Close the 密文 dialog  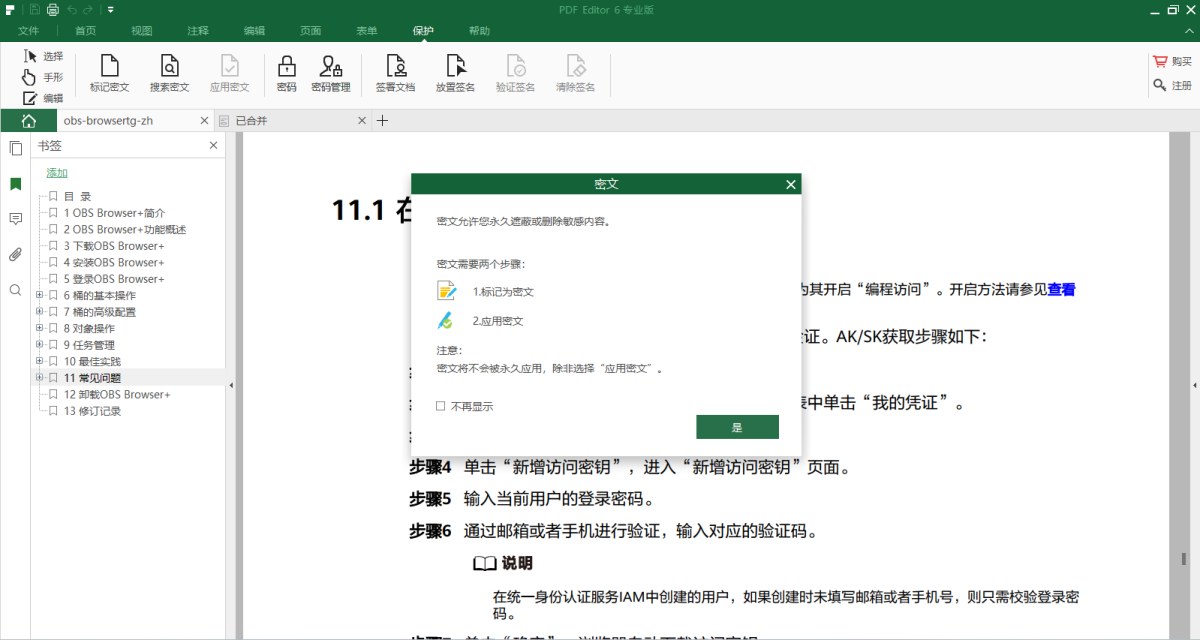[790, 185]
